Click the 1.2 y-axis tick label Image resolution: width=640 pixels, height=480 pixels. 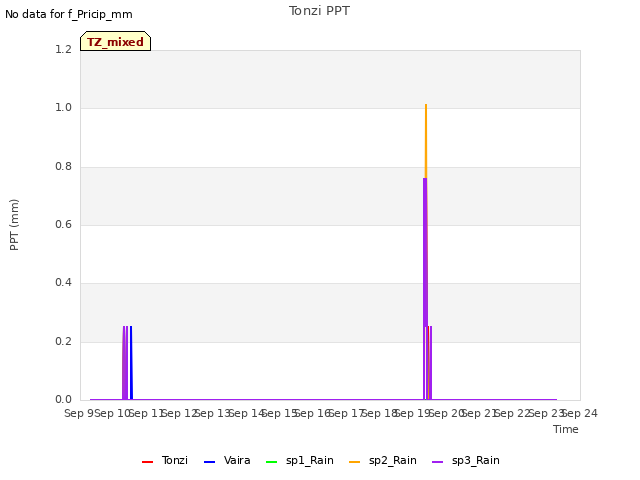pos(63,49)
